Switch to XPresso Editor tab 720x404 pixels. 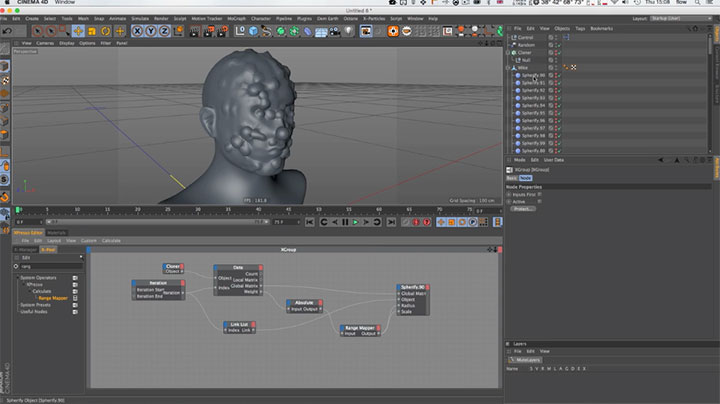28,233
